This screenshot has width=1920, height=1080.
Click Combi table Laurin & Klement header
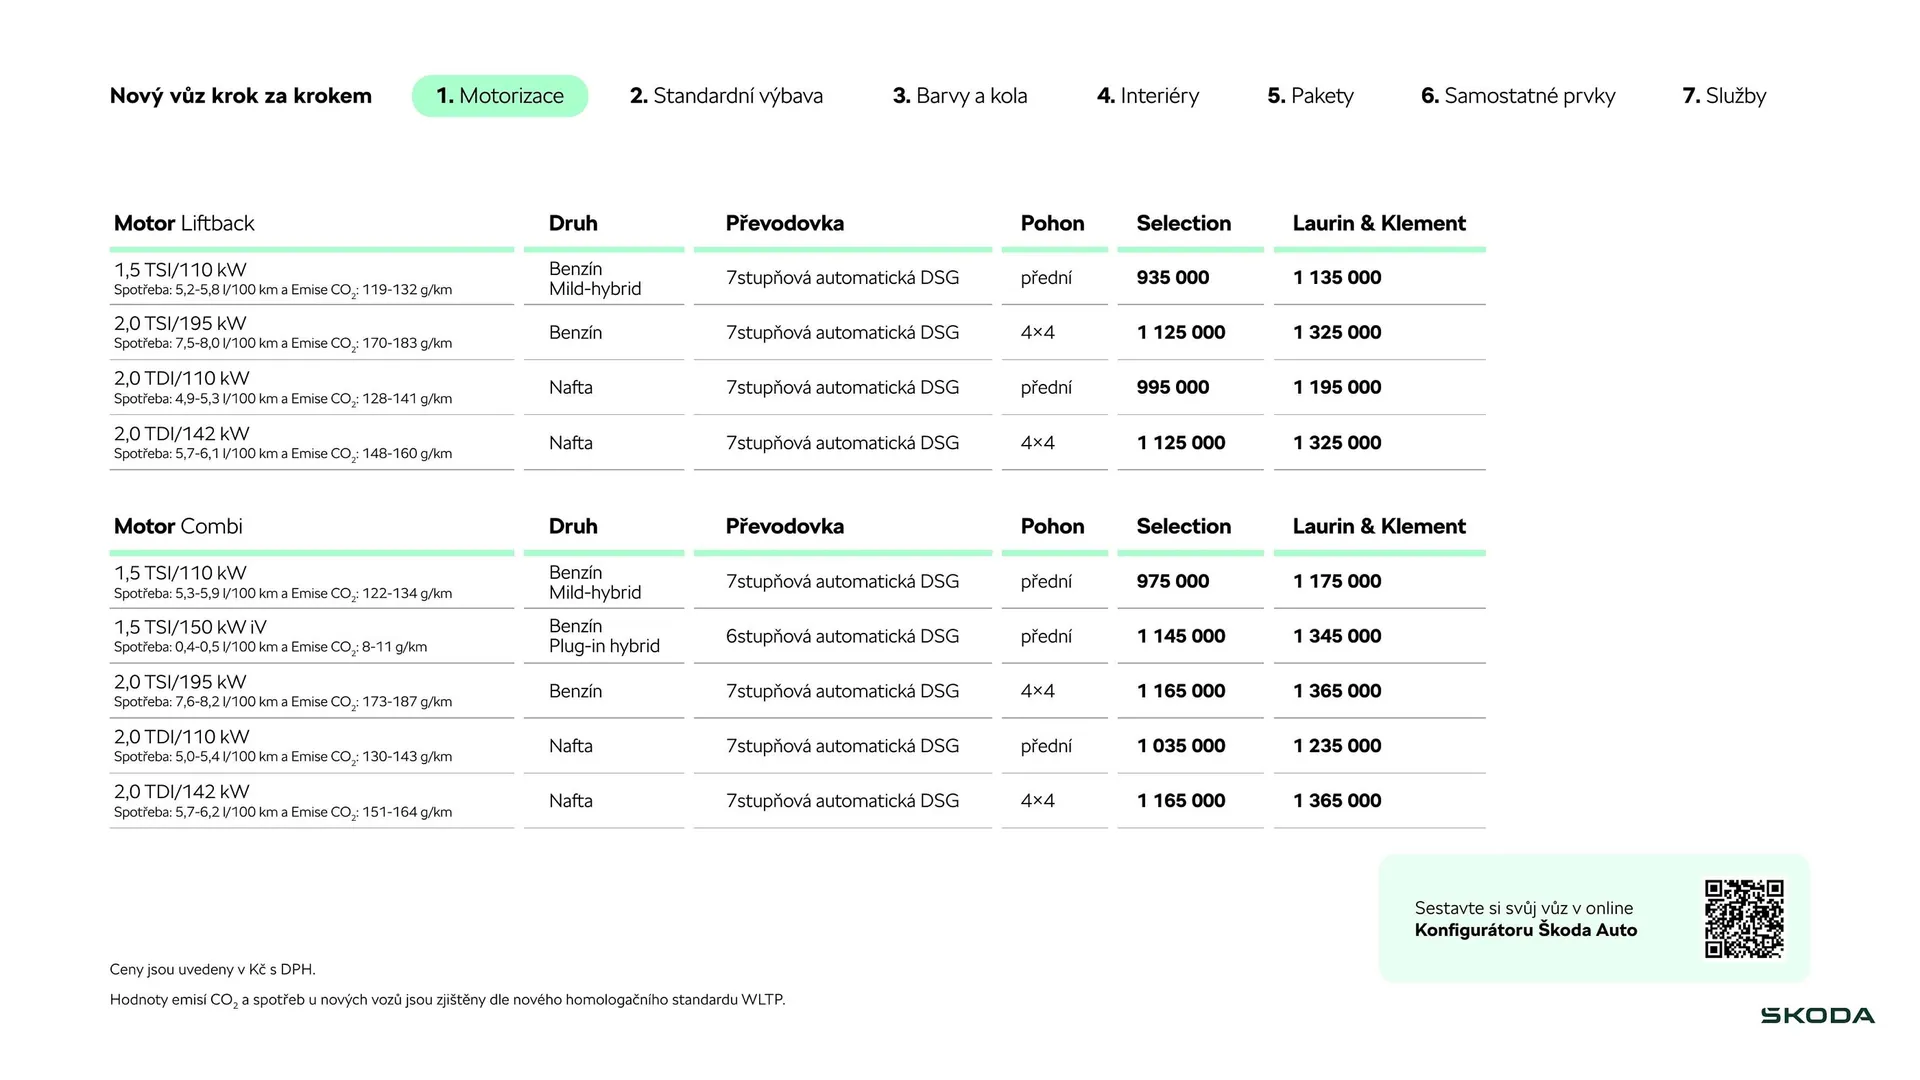[x=1379, y=526]
